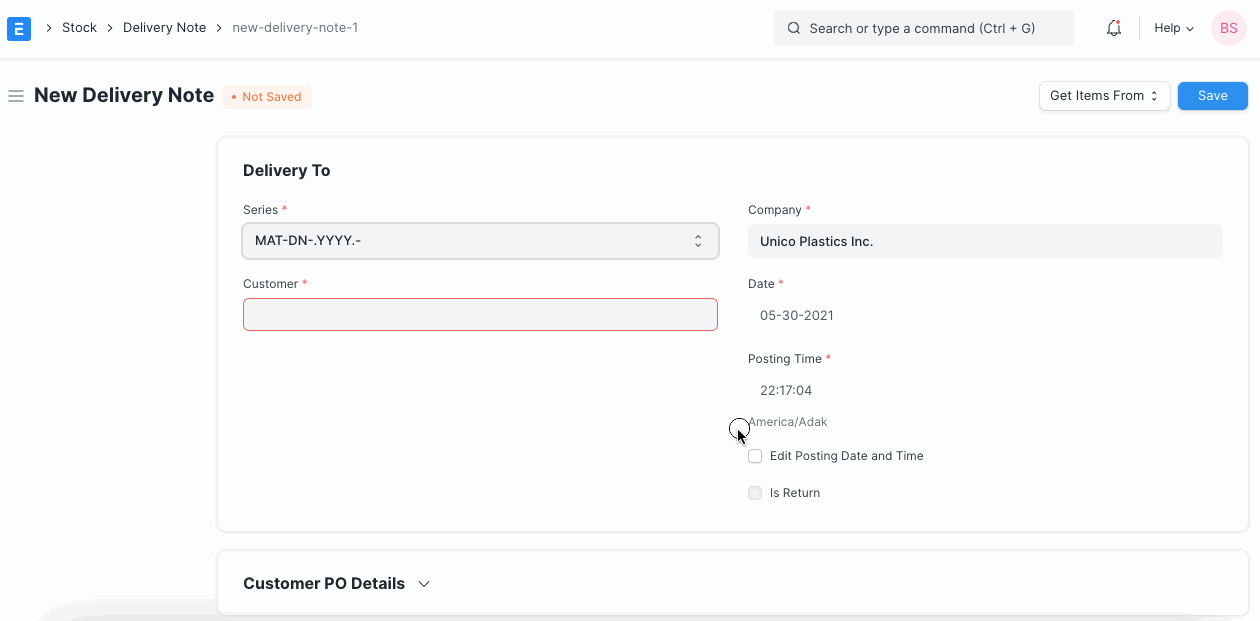Click the Save button
1260x621 pixels.
[x=1212, y=96]
